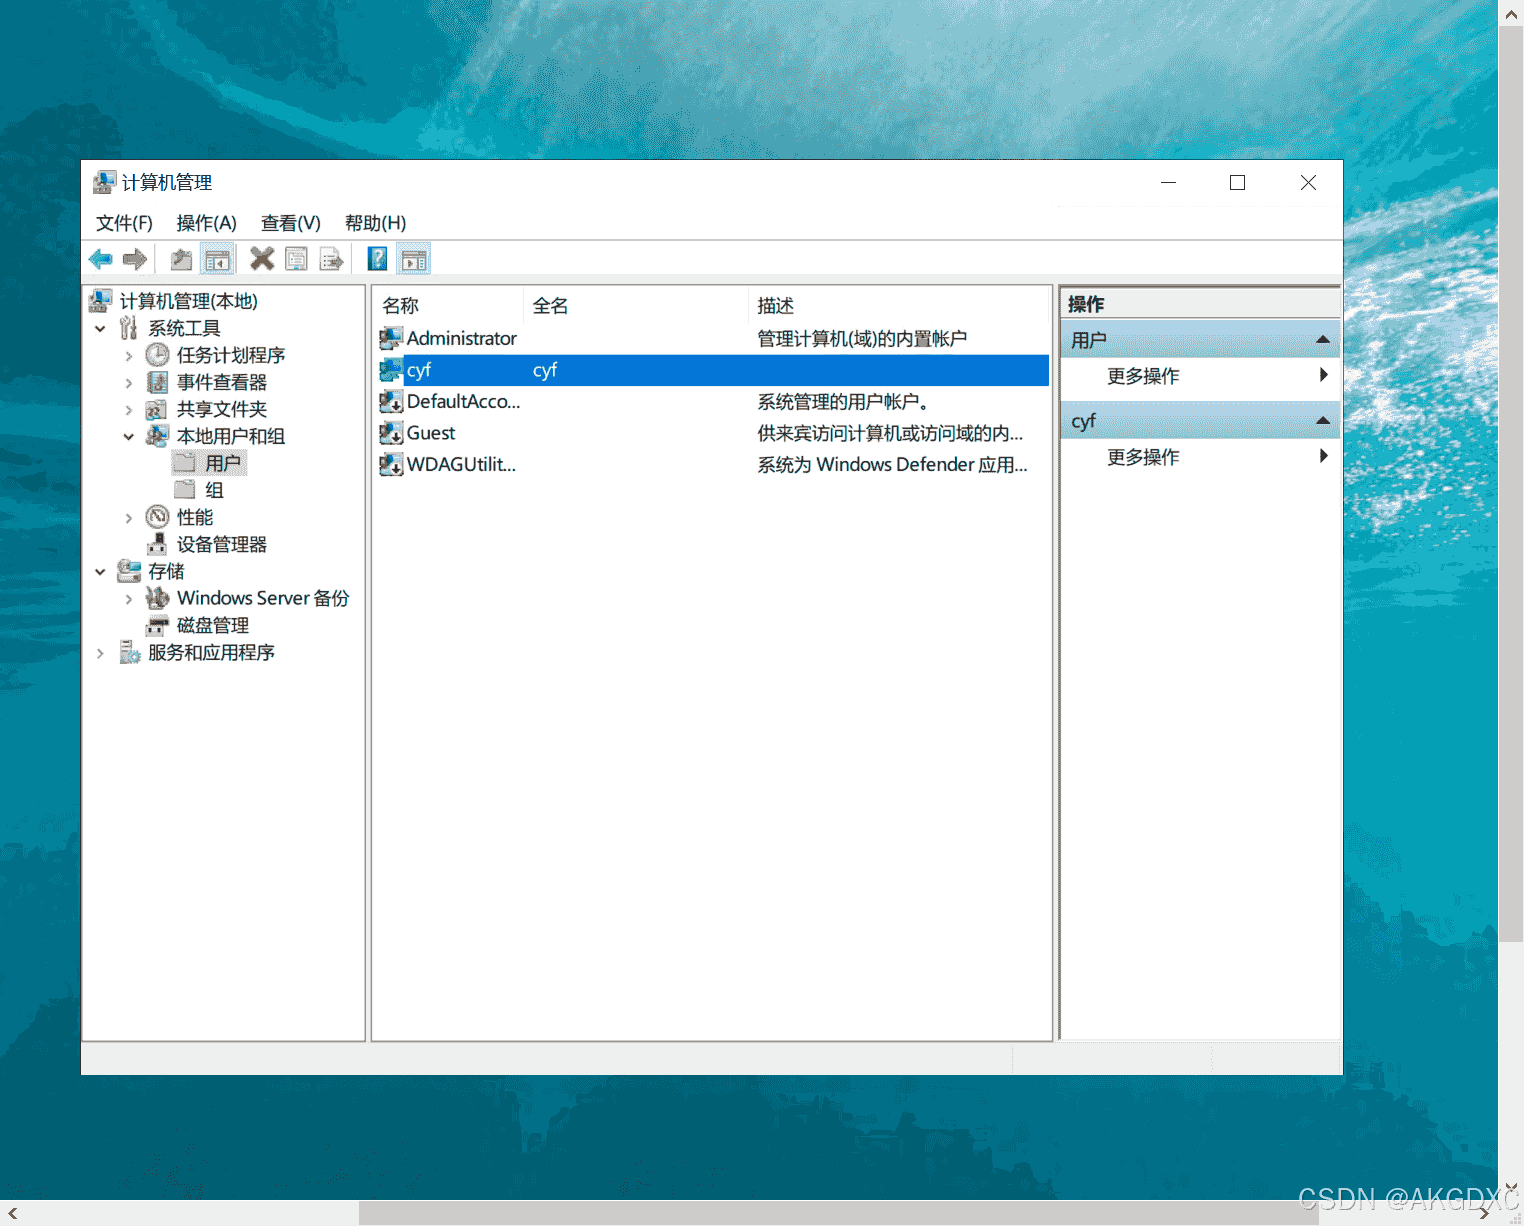Select the Administrator user account
1524x1226 pixels.
point(461,339)
